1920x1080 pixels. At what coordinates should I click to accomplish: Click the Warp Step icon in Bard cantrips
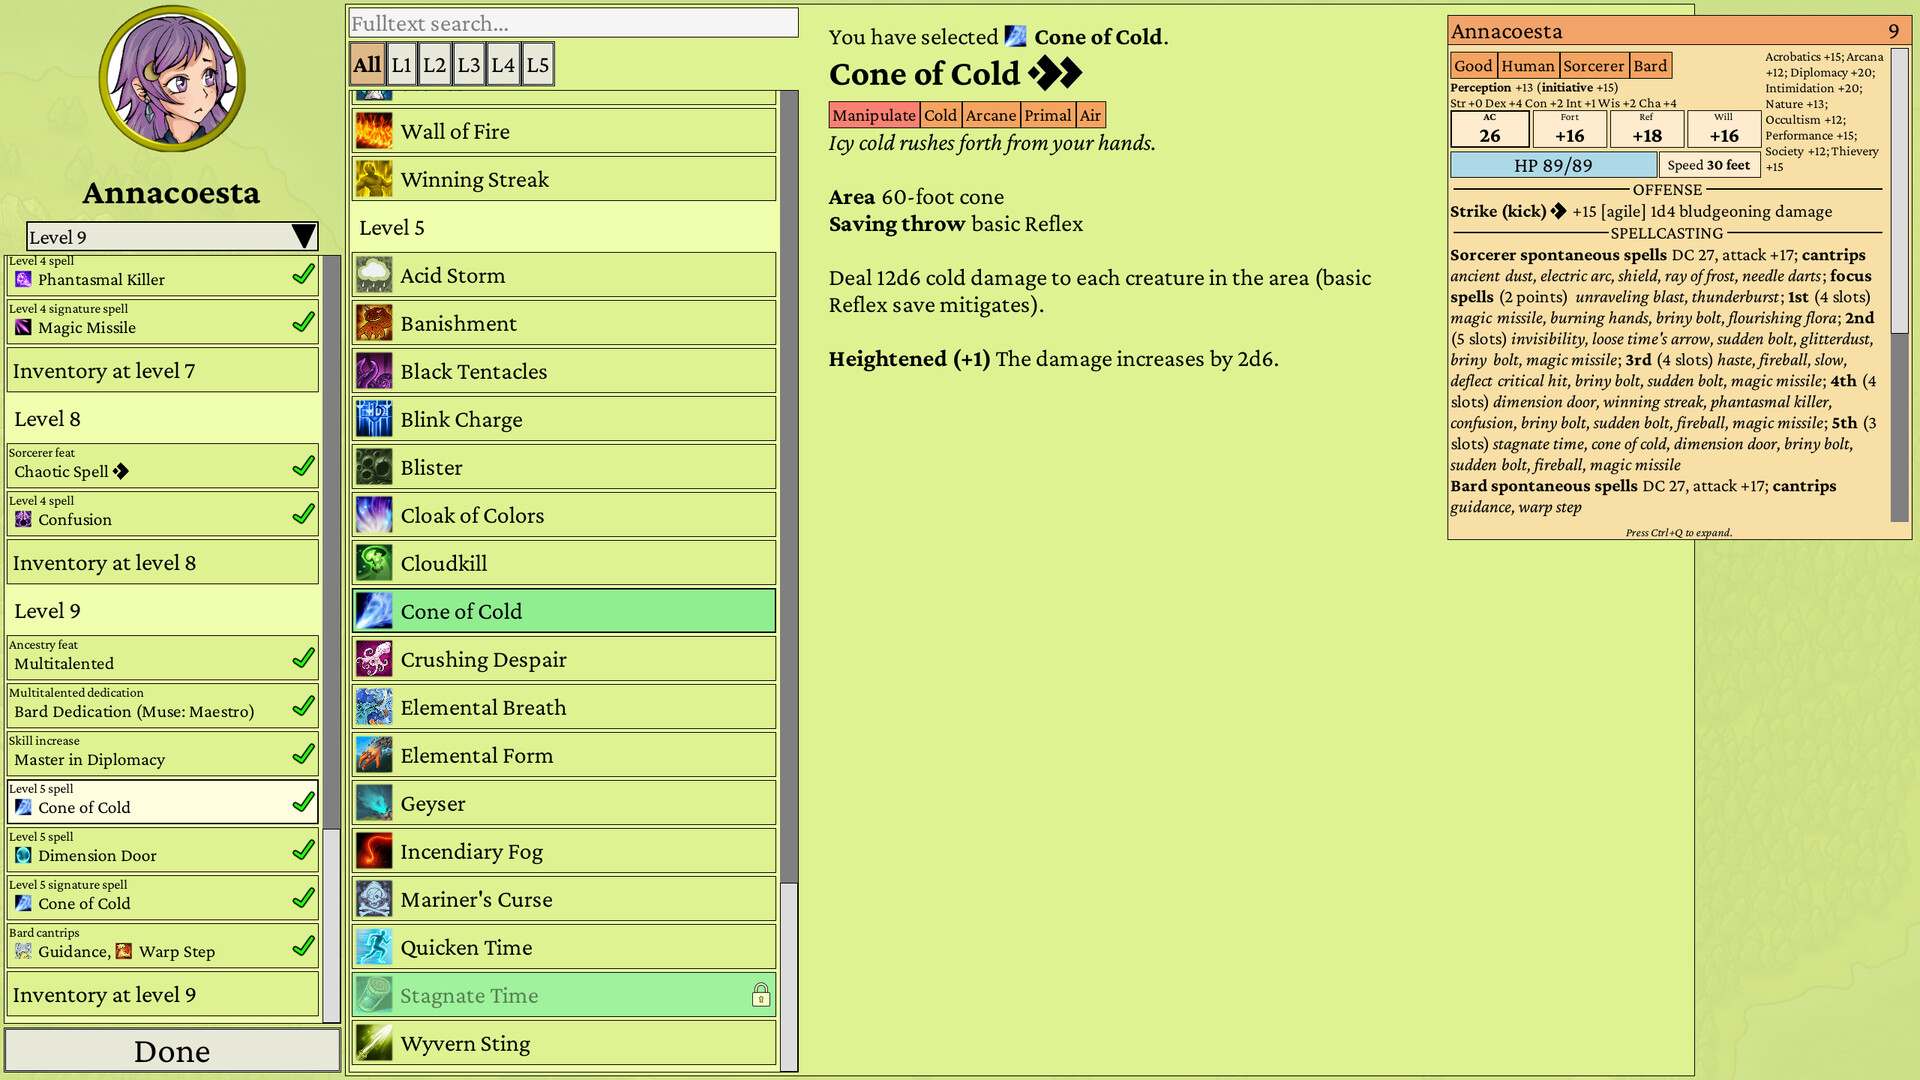(x=124, y=952)
